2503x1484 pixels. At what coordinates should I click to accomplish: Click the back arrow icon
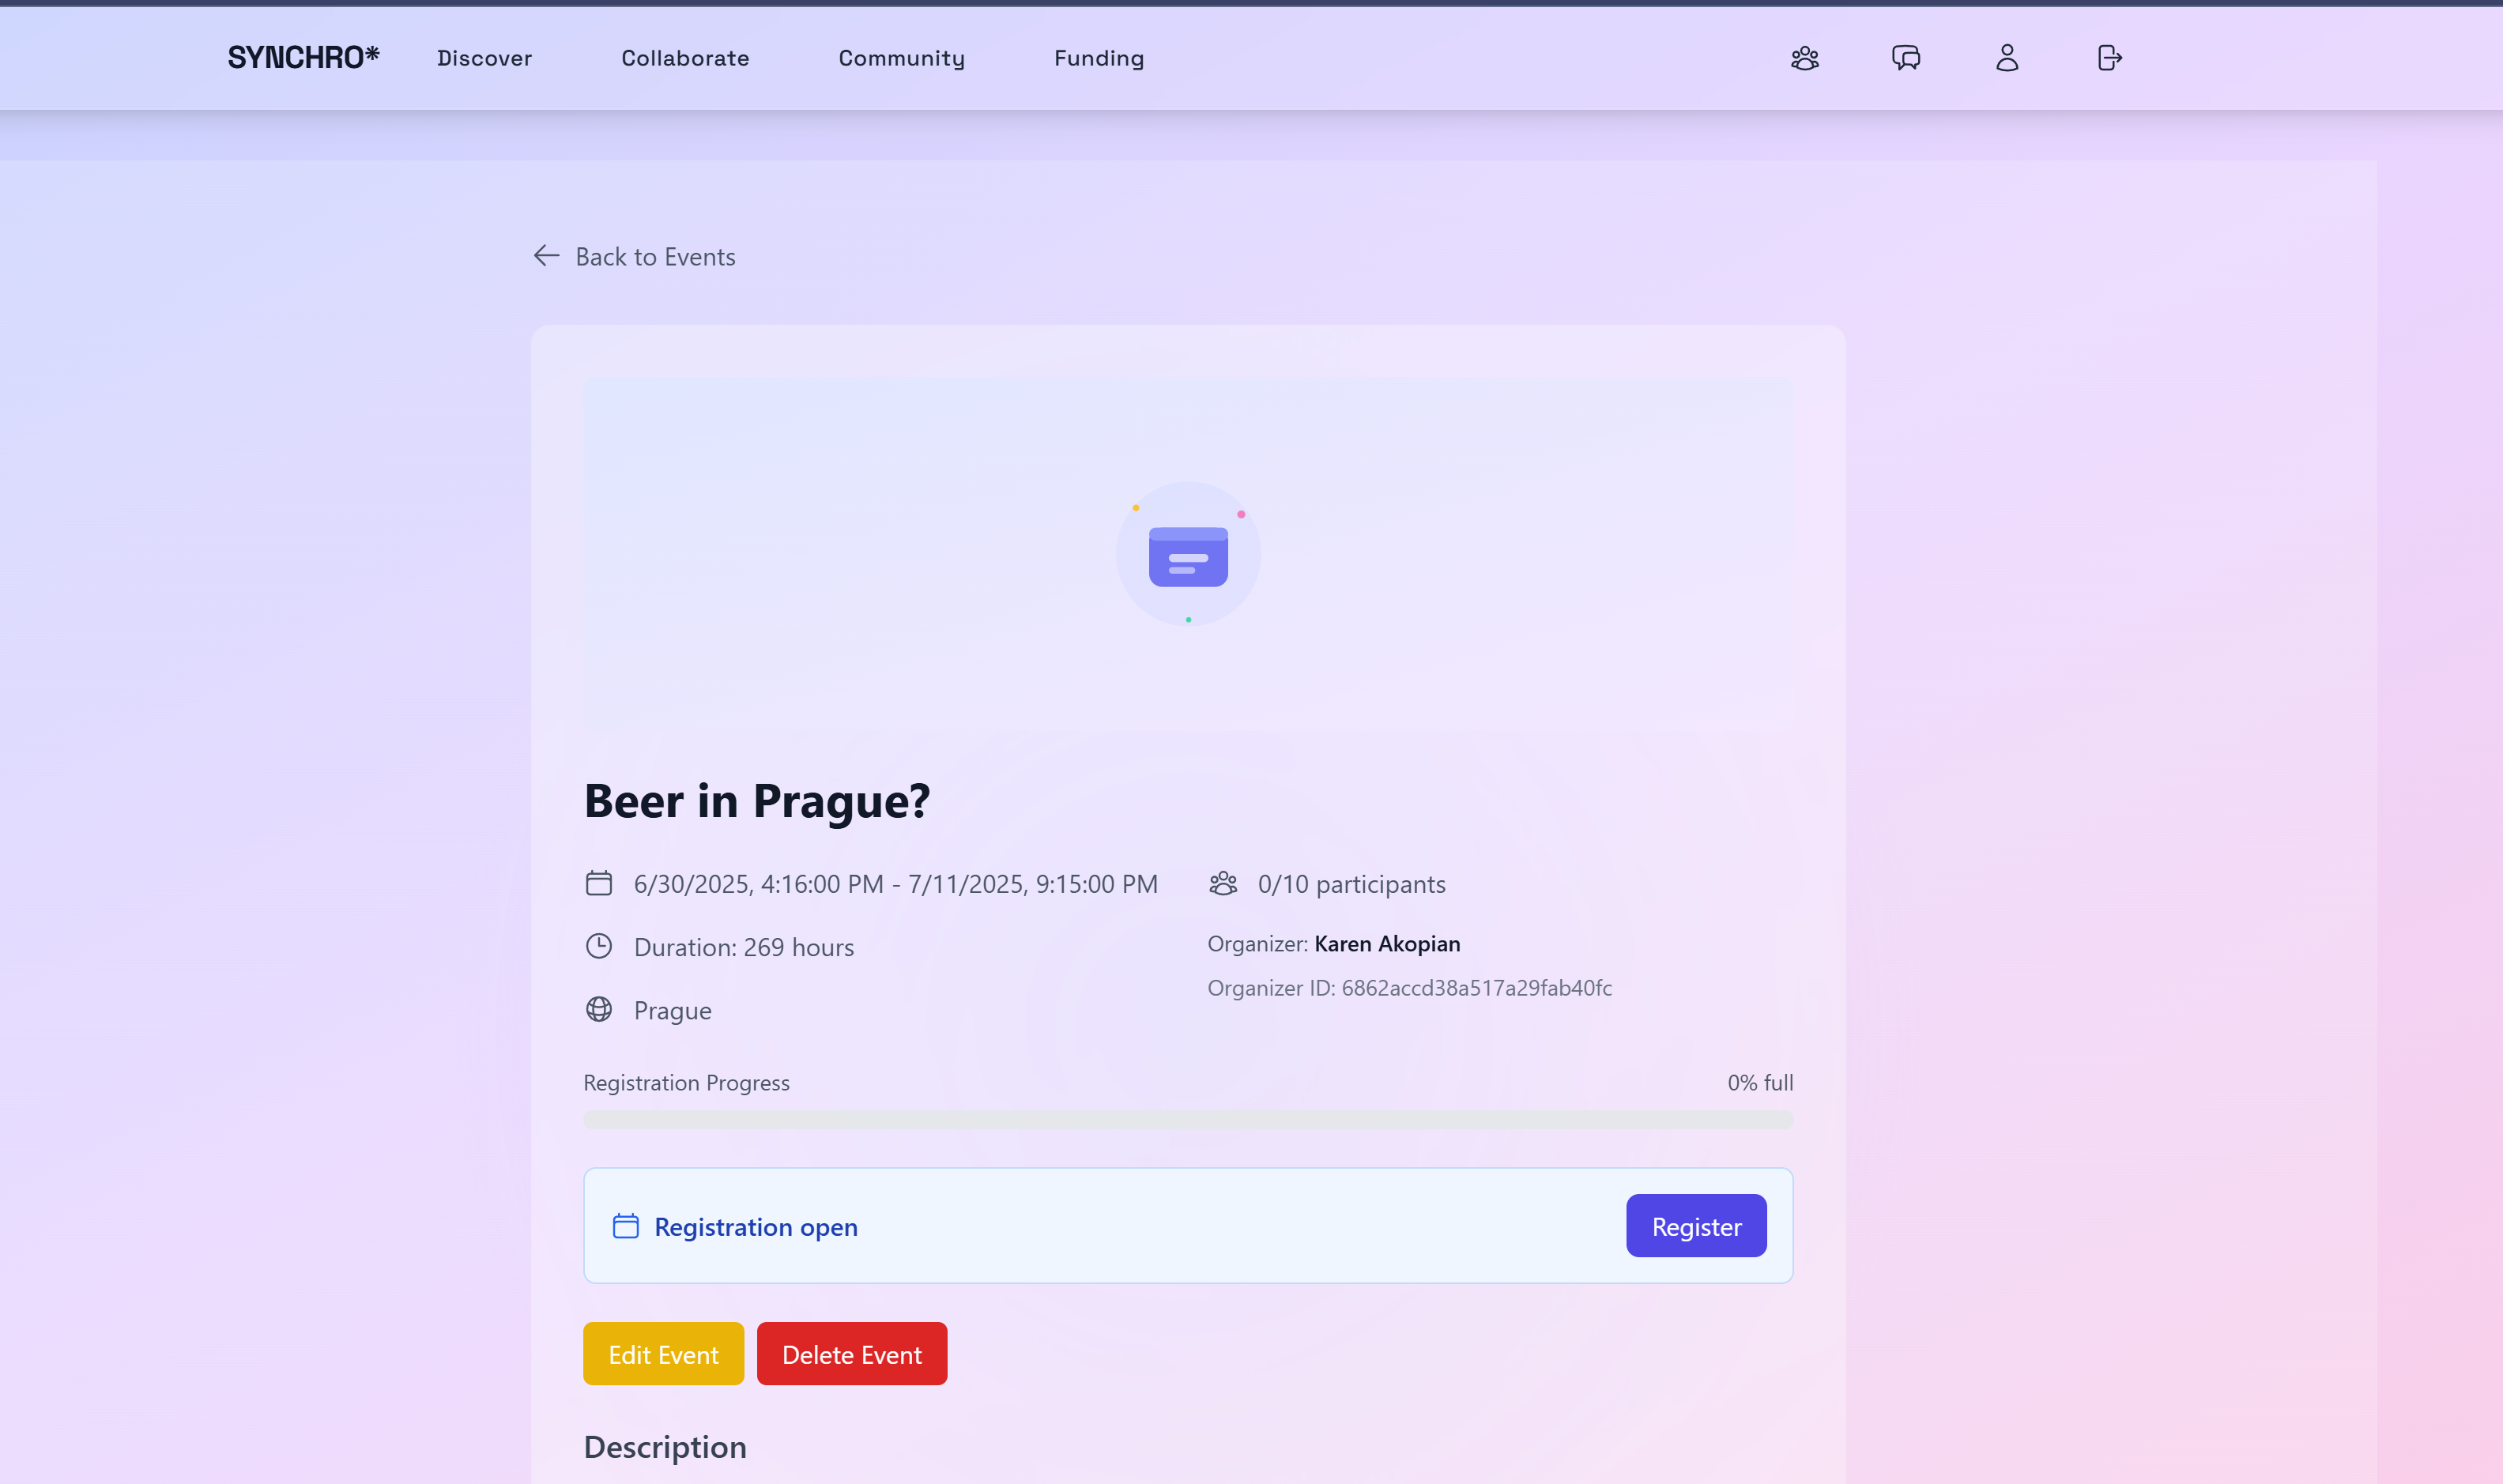coord(546,256)
